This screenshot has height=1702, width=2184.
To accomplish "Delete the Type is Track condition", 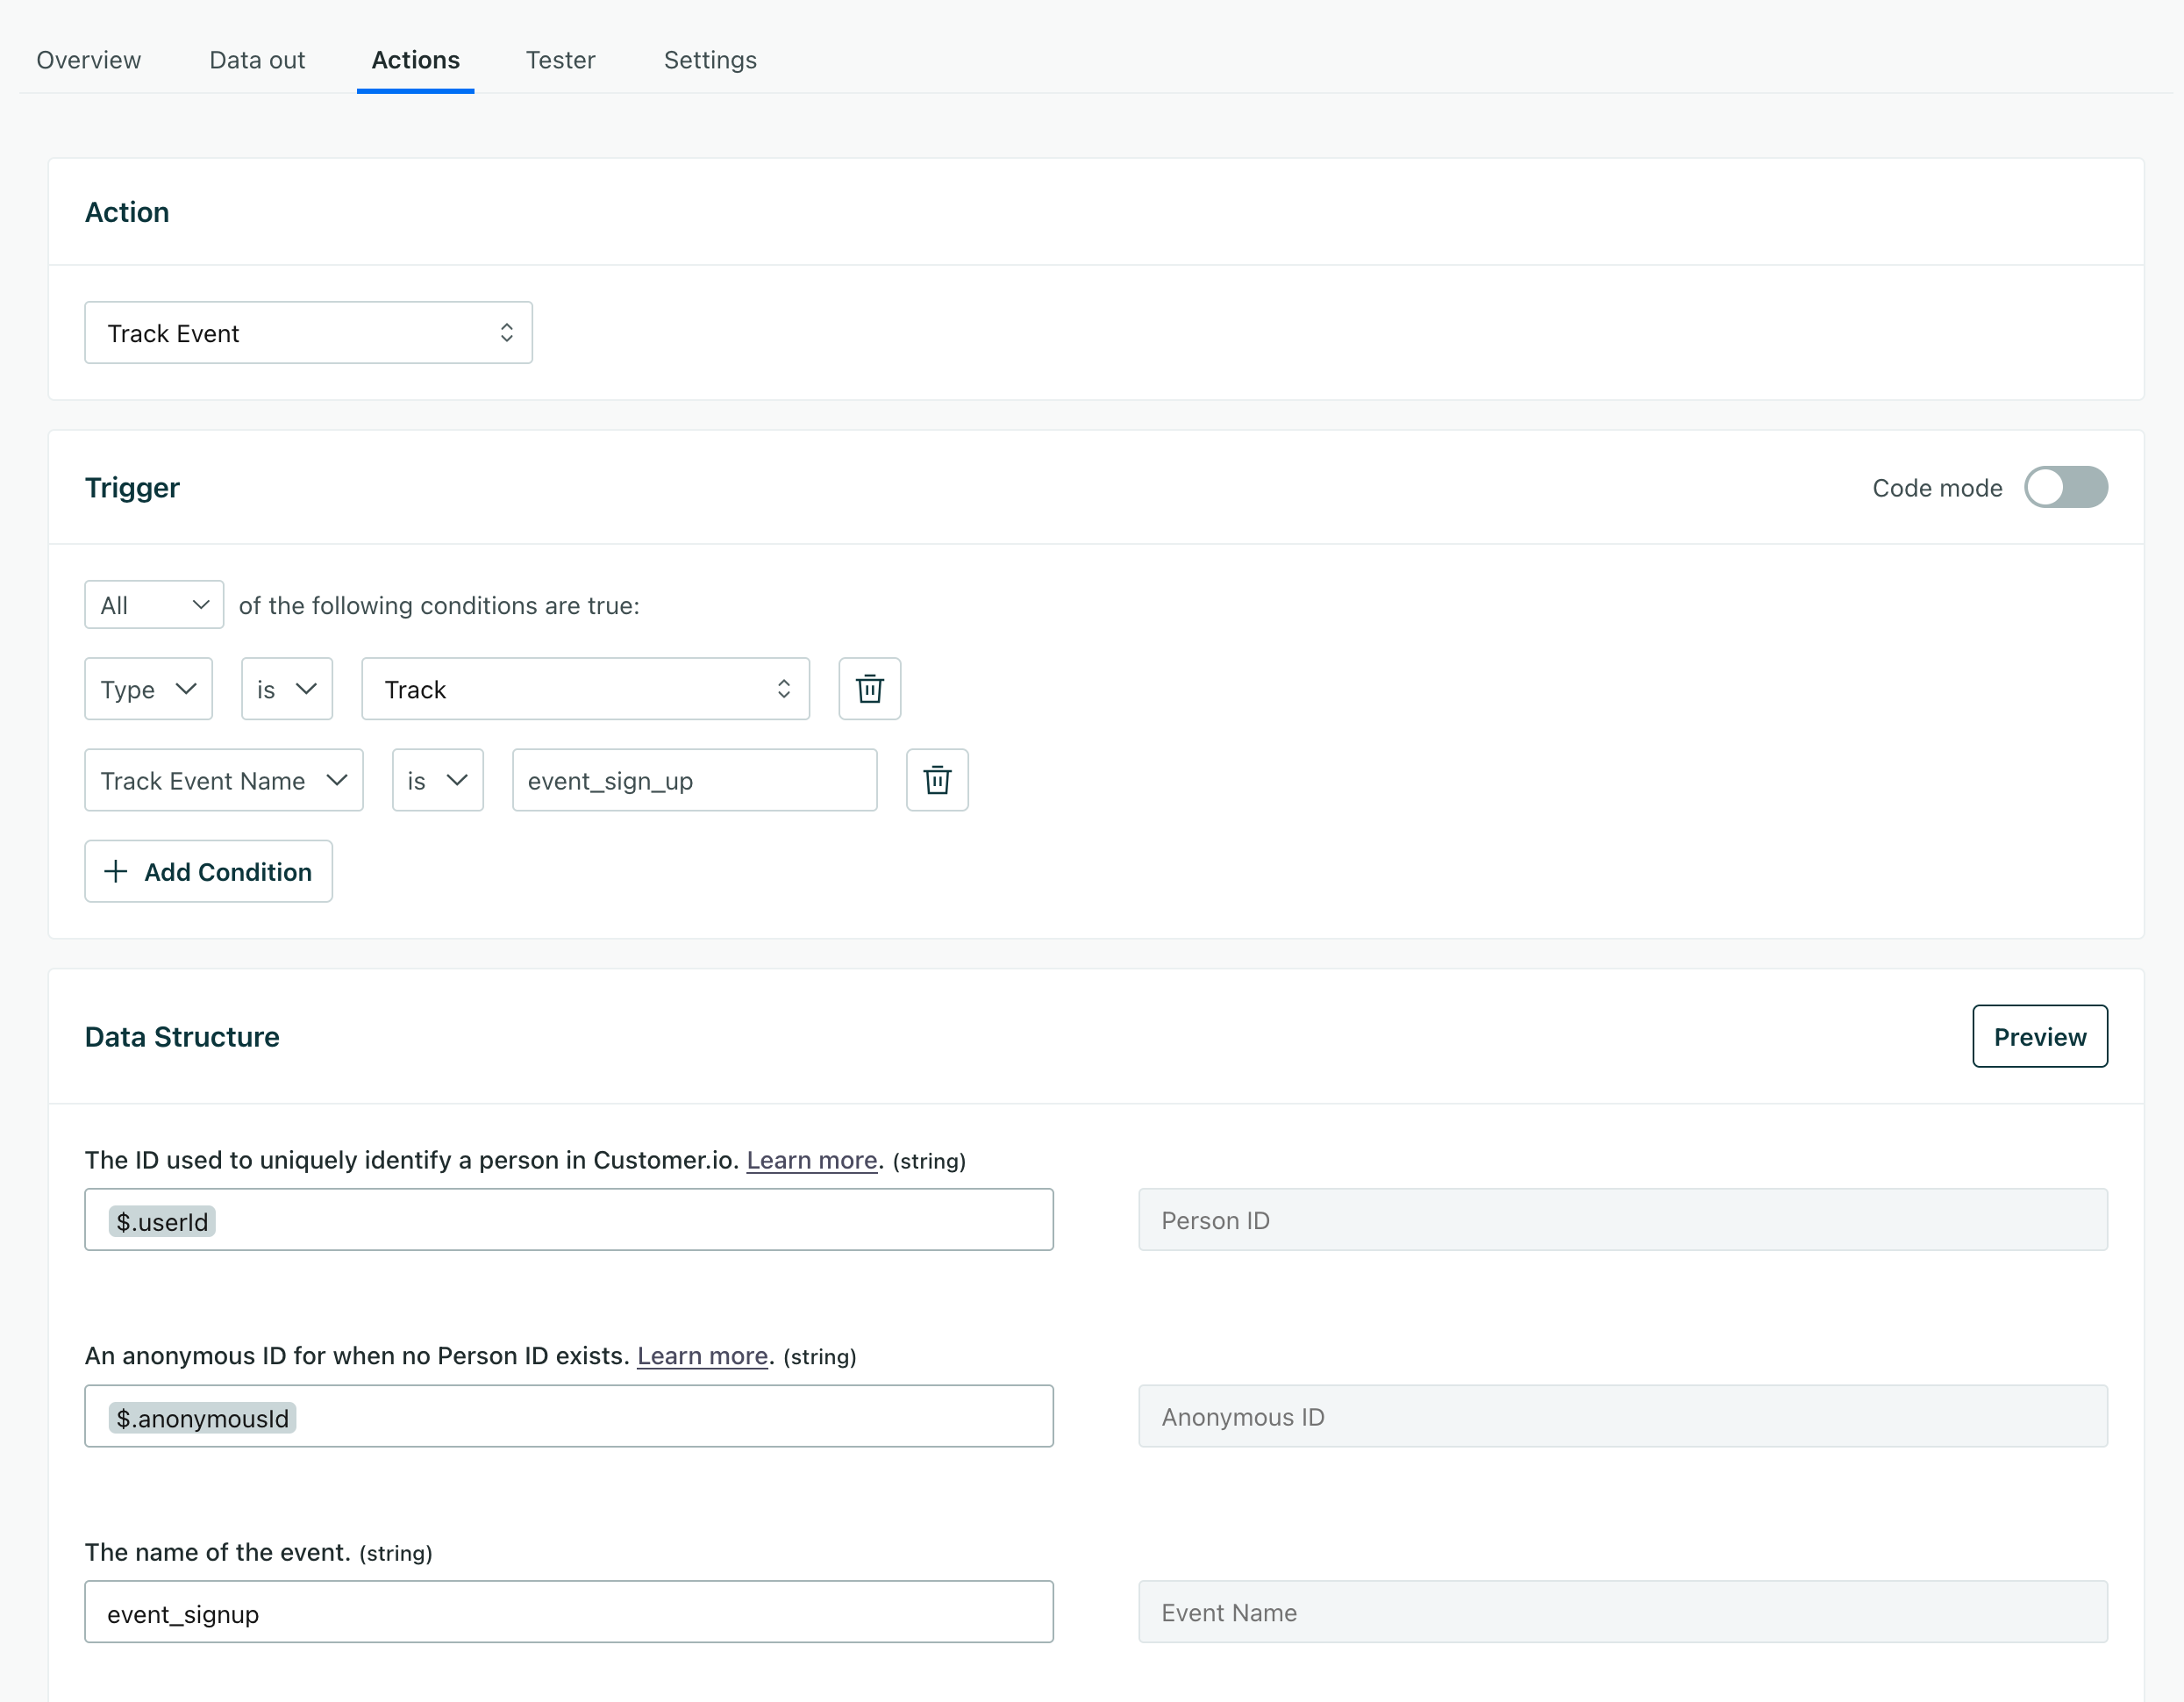I will [869, 688].
